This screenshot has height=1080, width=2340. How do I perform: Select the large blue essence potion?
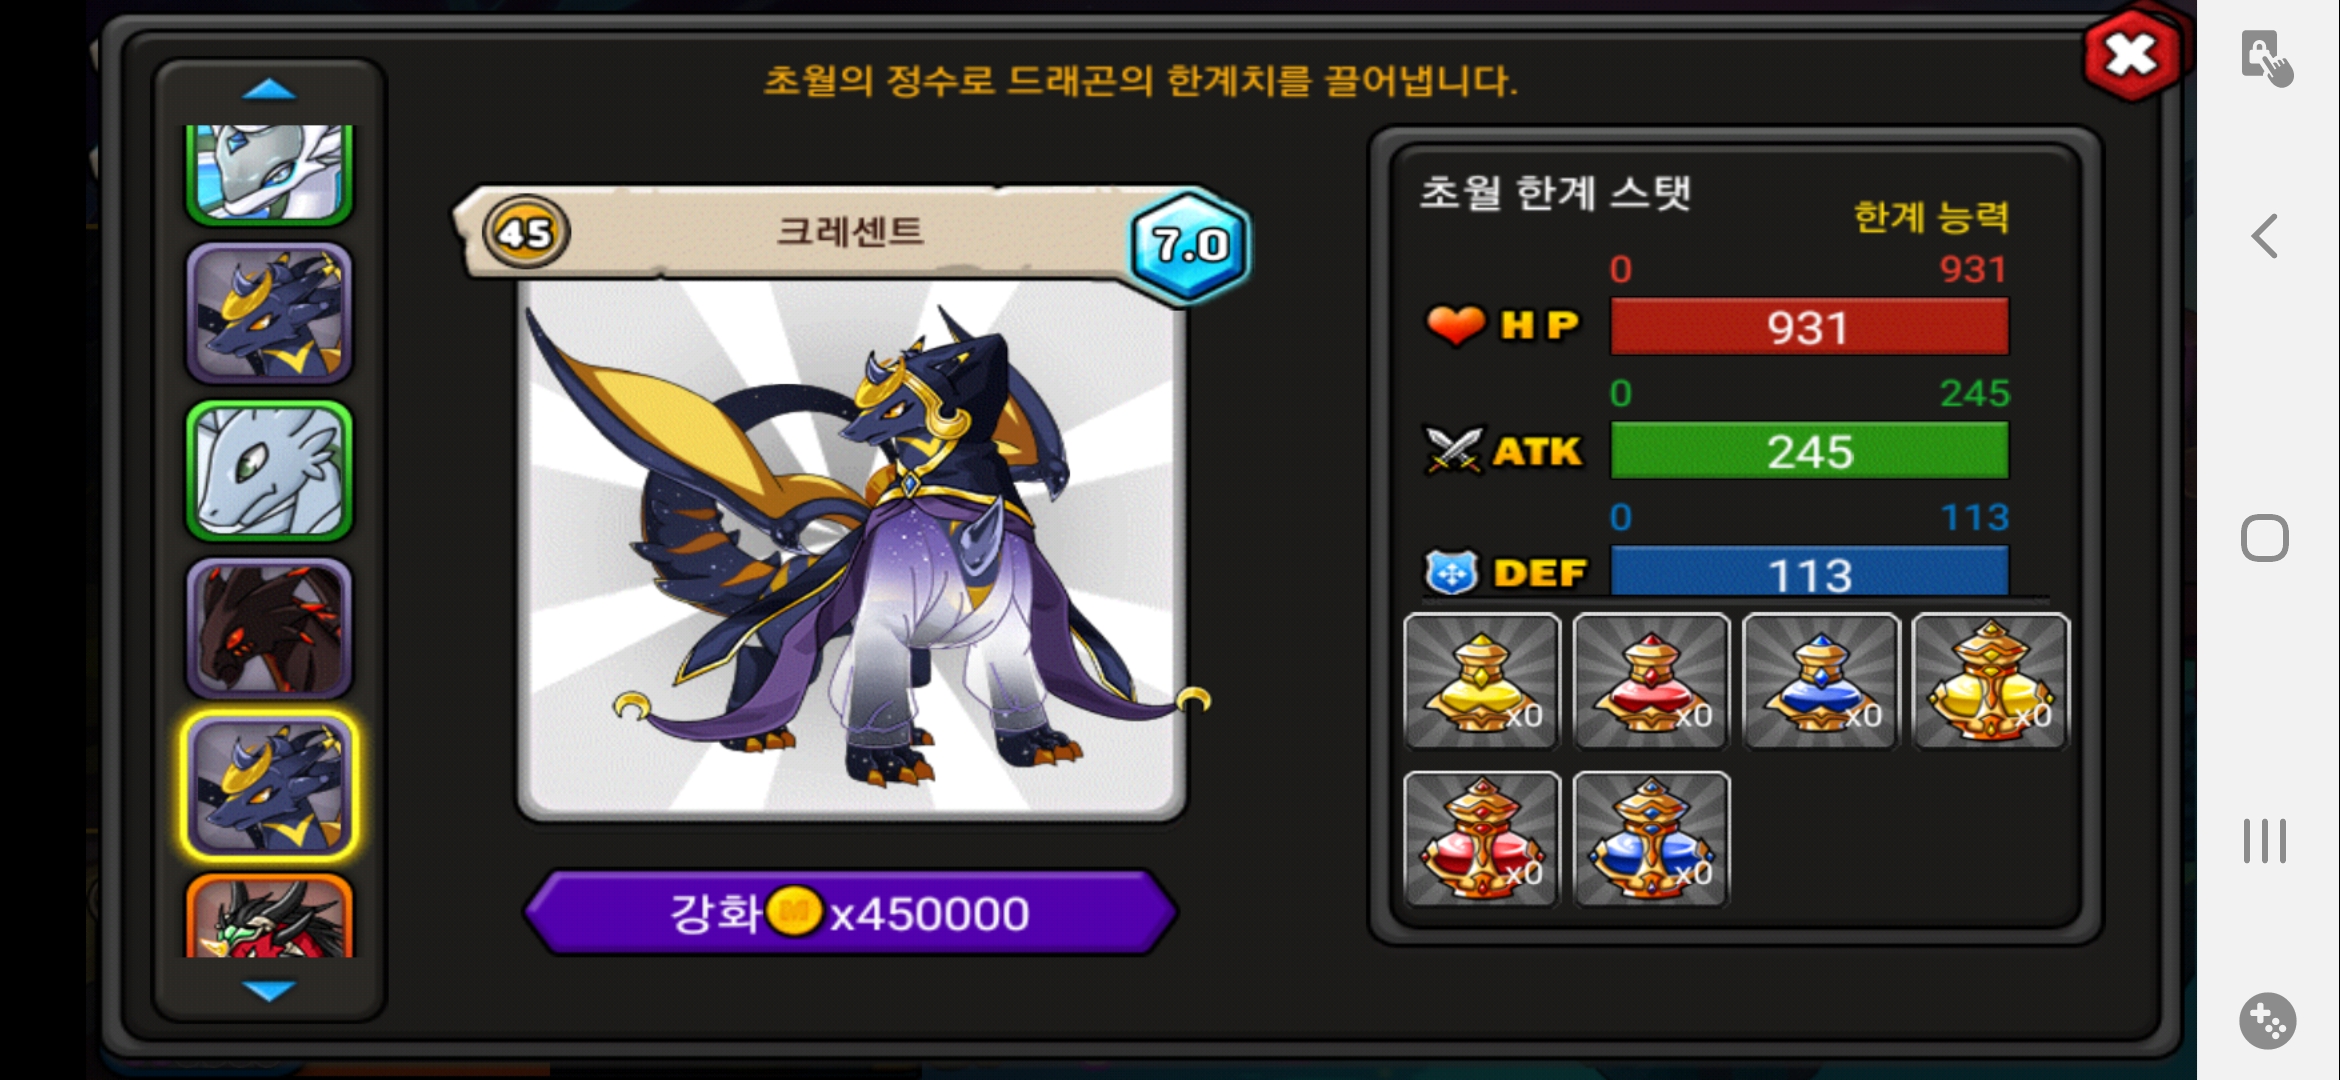click(x=1651, y=839)
